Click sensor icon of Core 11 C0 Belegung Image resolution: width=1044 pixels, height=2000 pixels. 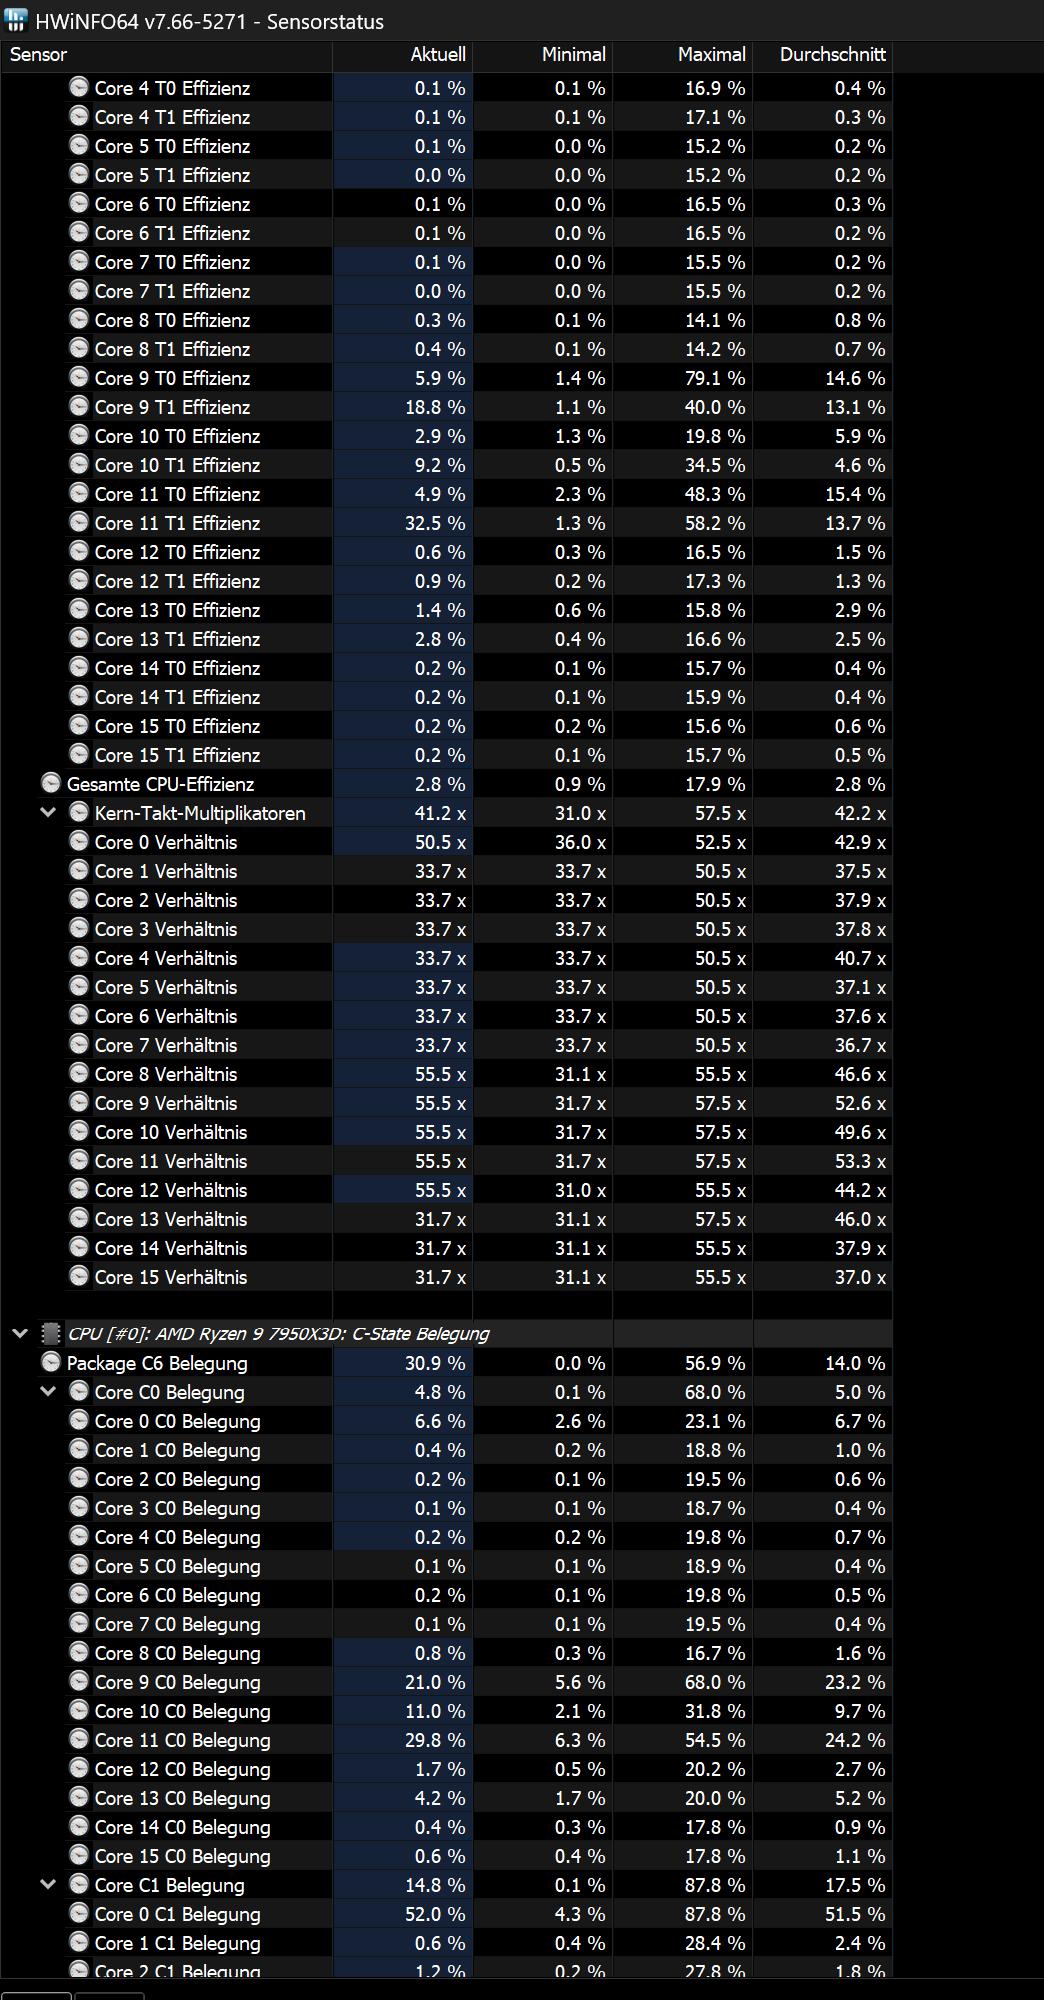pyautogui.click(x=79, y=1740)
